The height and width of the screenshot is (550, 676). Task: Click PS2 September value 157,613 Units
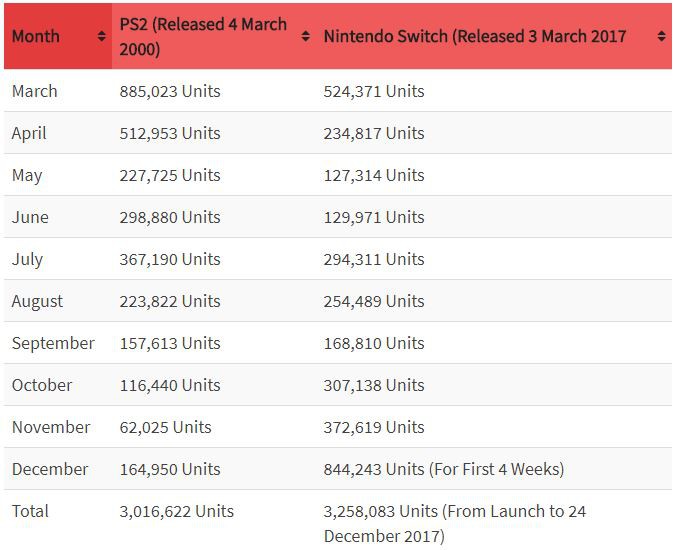point(170,343)
